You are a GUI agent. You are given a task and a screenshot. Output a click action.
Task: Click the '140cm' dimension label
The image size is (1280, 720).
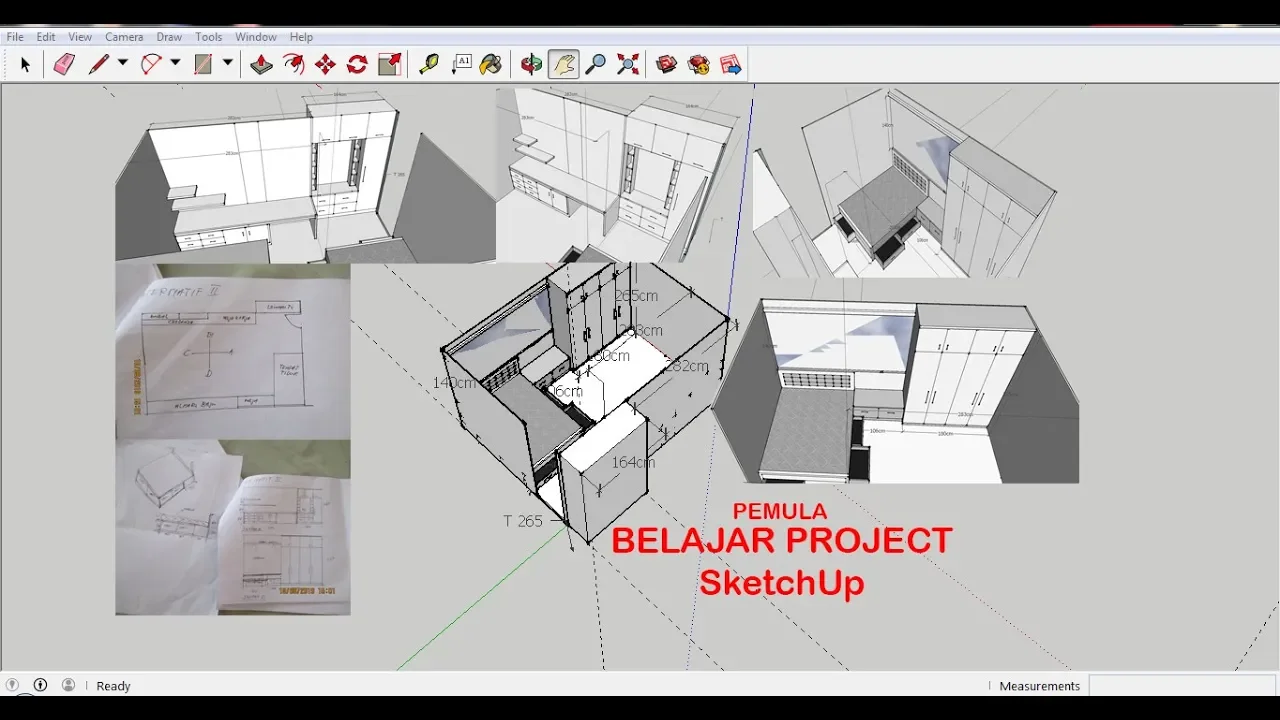point(454,383)
